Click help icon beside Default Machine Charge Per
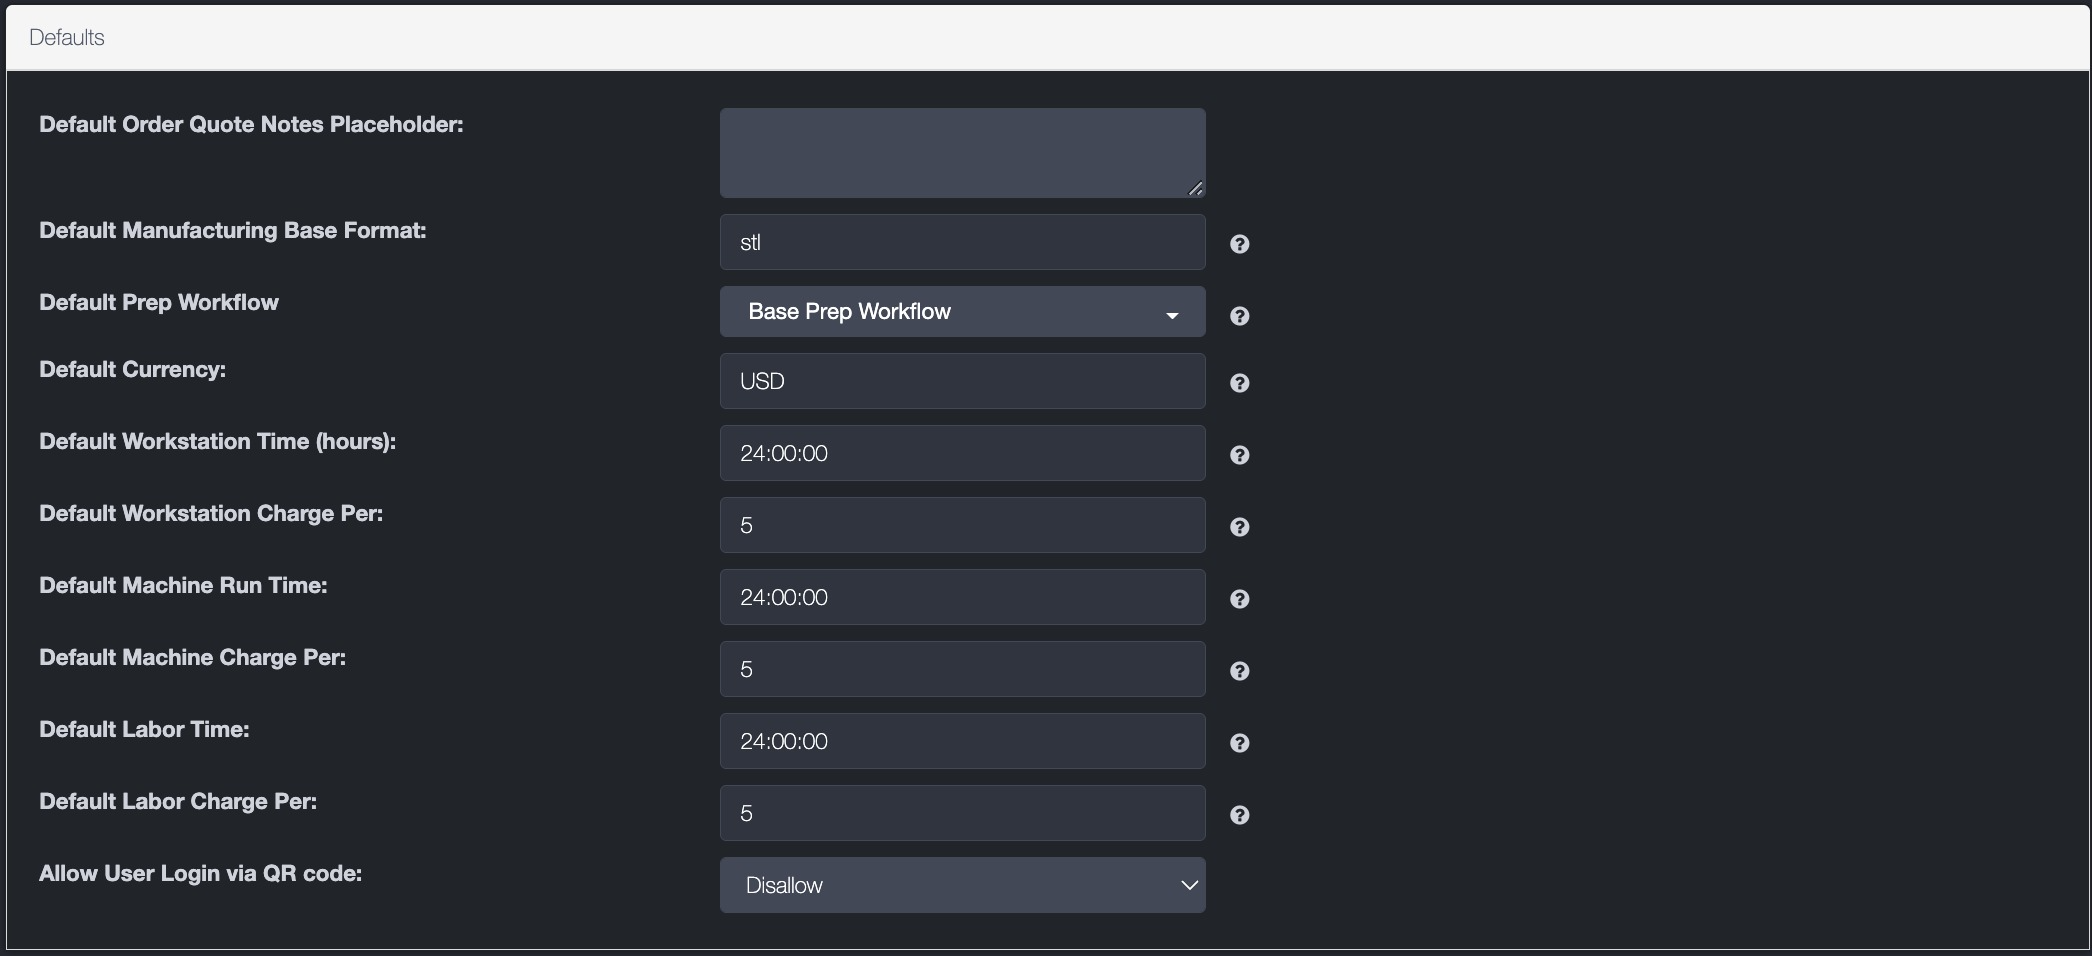Screen dimensions: 2092x956 coord(1239,671)
